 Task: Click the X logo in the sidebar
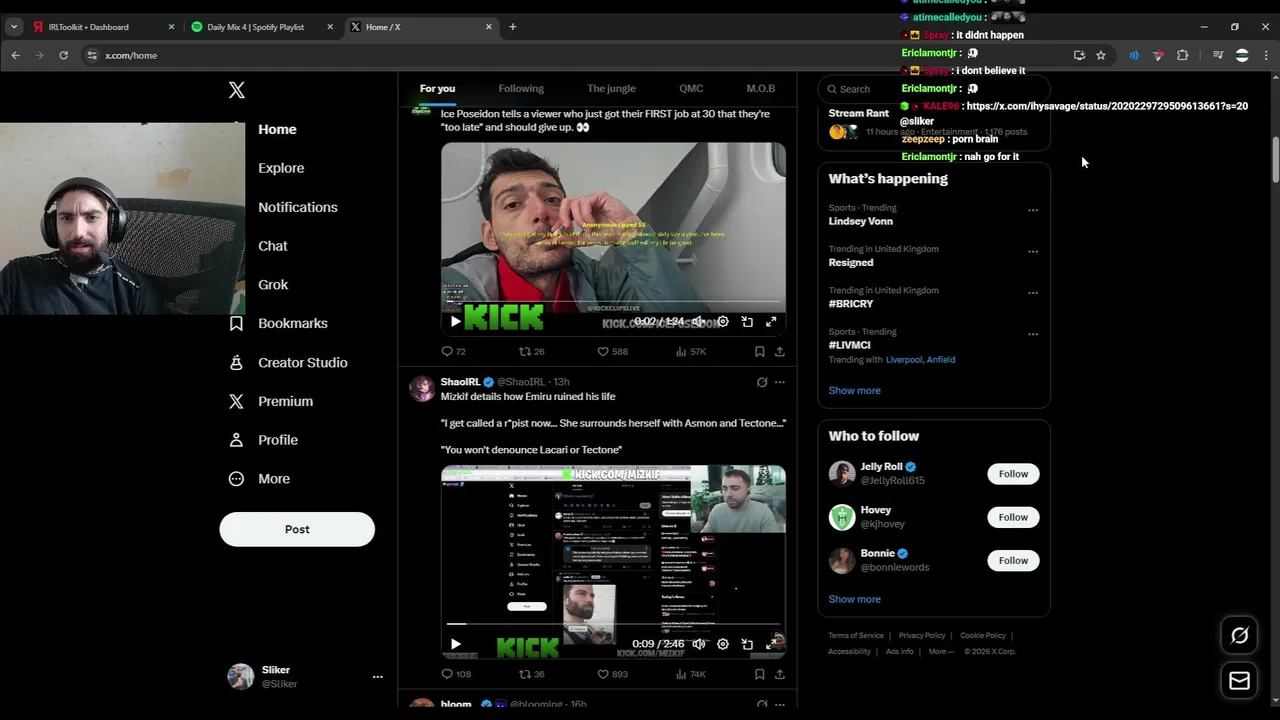click(236, 90)
